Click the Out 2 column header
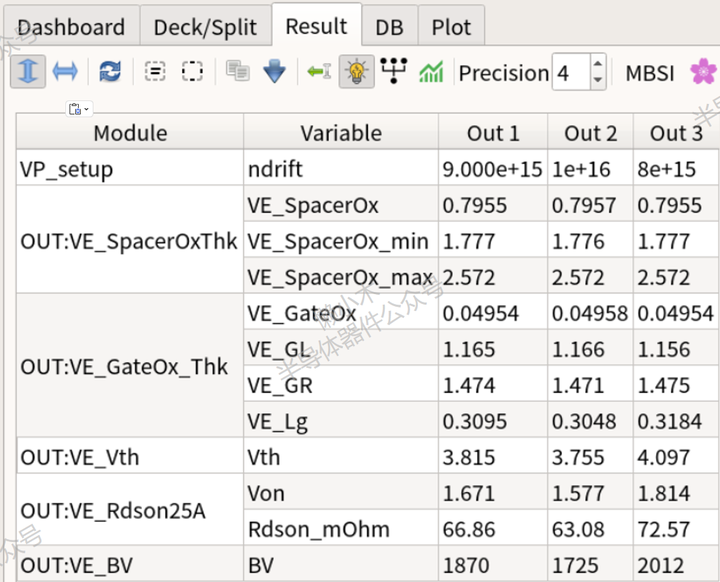The image size is (720, 582). tap(591, 133)
